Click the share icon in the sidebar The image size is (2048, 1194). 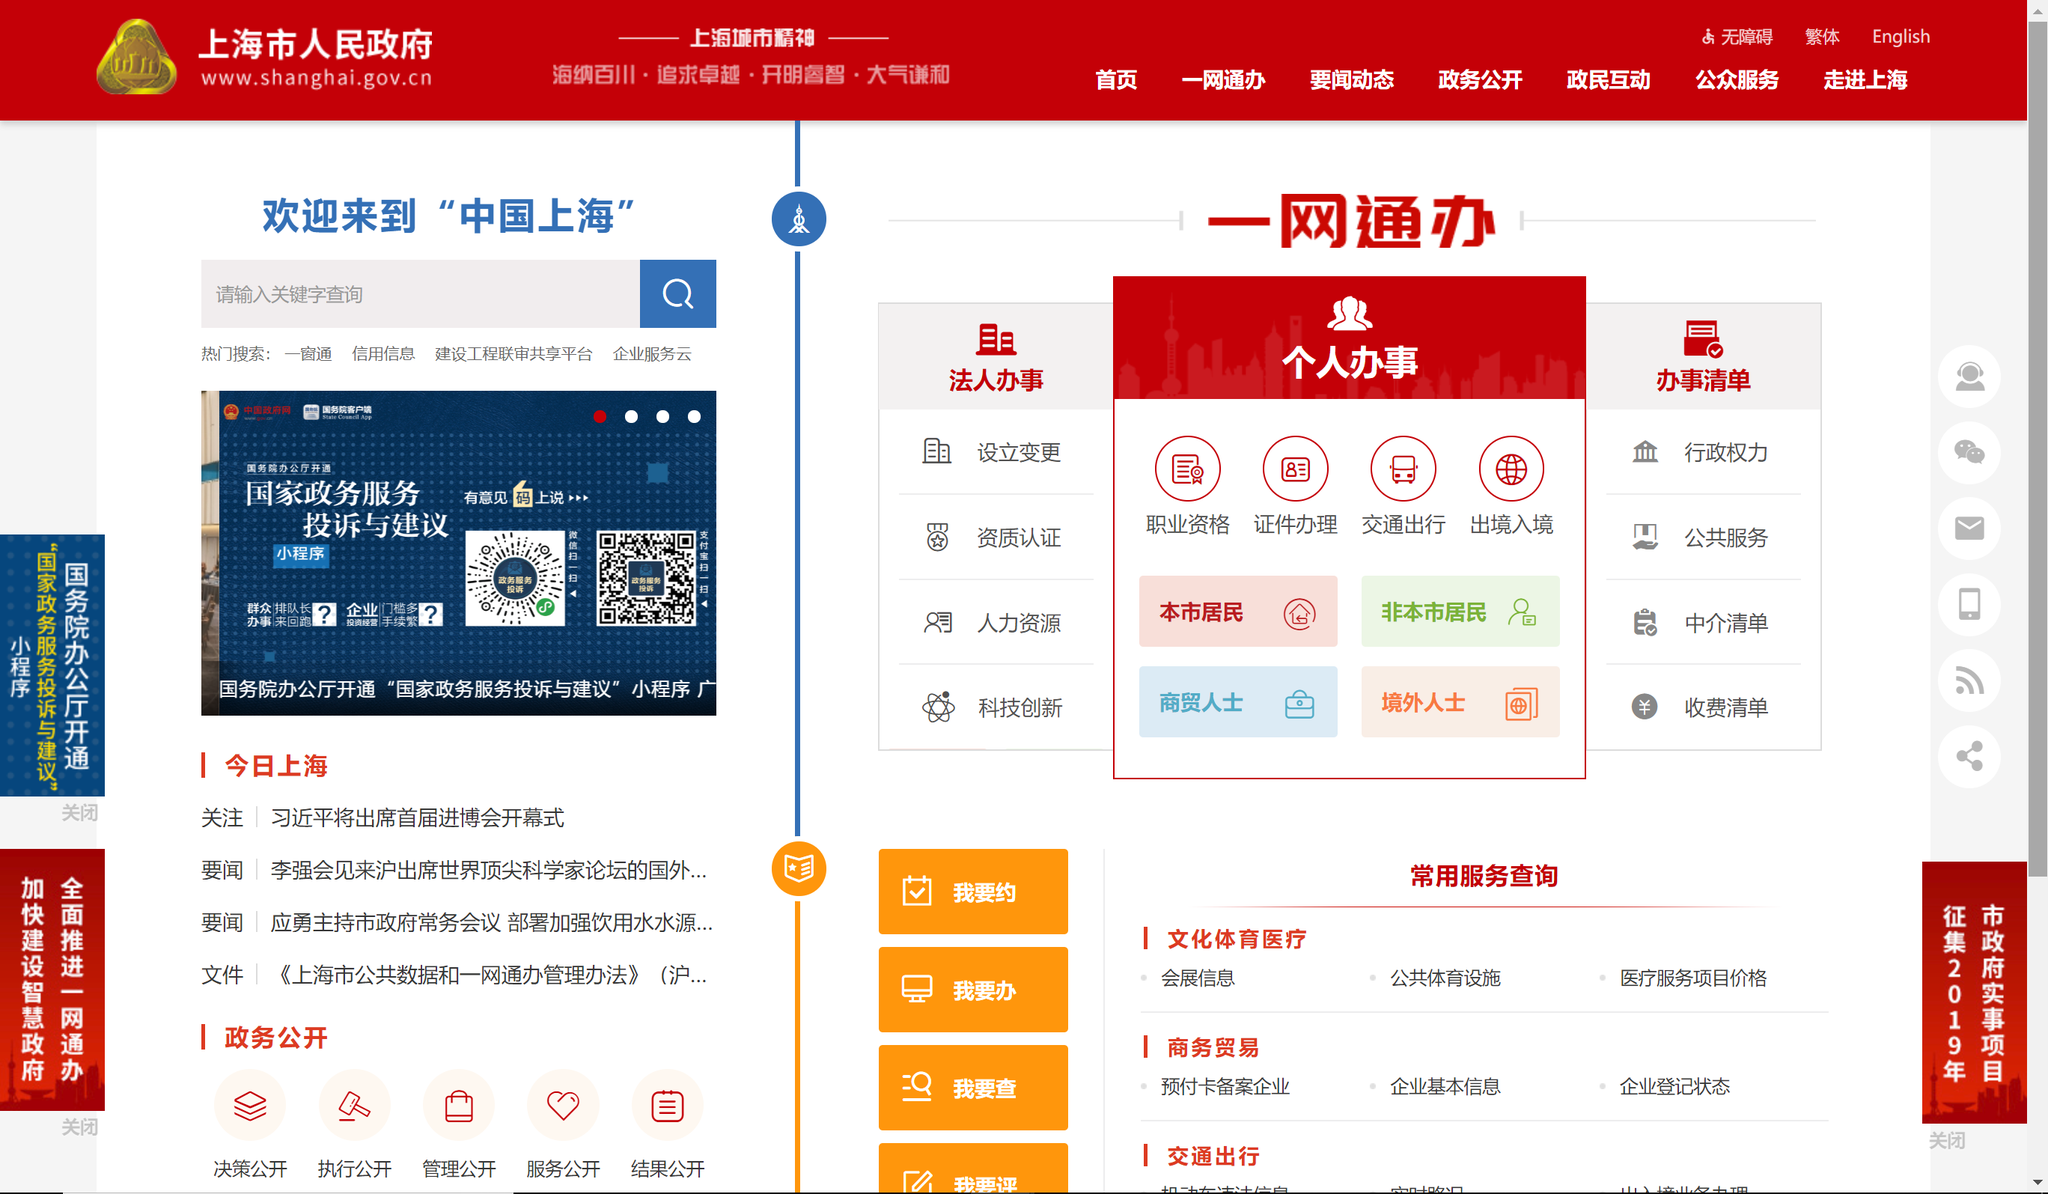[1968, 757]
